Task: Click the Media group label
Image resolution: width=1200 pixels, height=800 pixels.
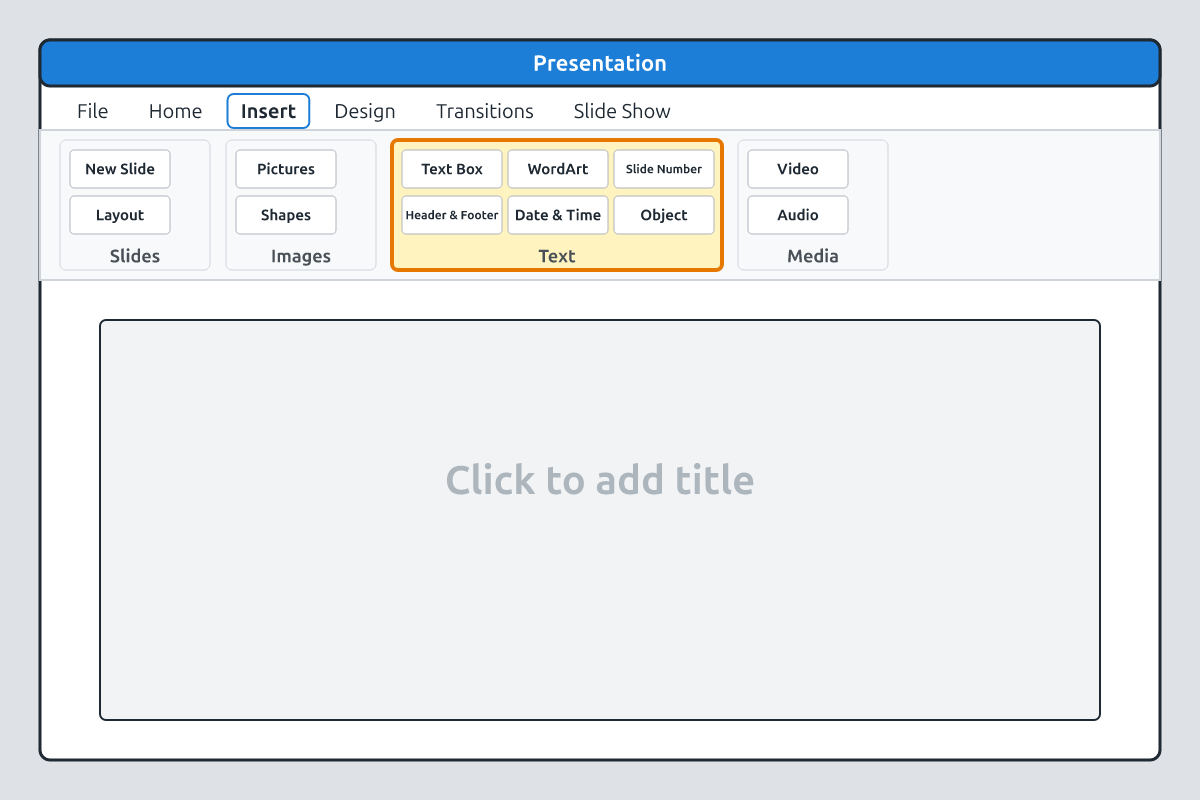Action: [813, 256]
